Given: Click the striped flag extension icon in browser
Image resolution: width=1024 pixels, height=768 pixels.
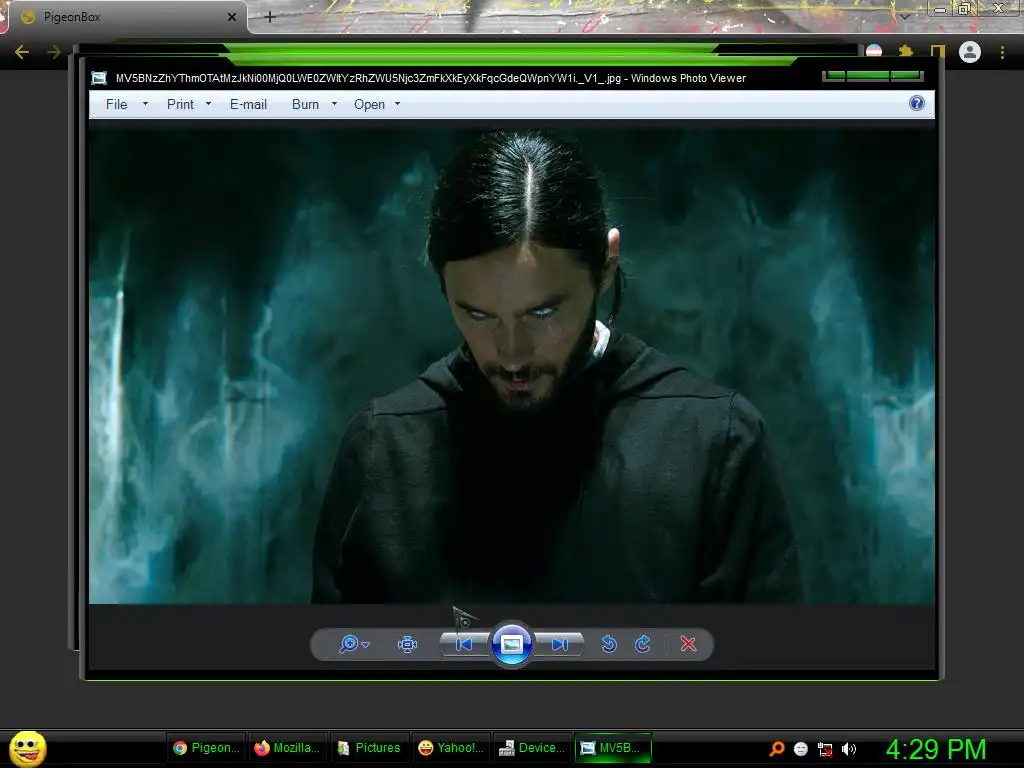Looking at the screenshot, I should (874, 51).
